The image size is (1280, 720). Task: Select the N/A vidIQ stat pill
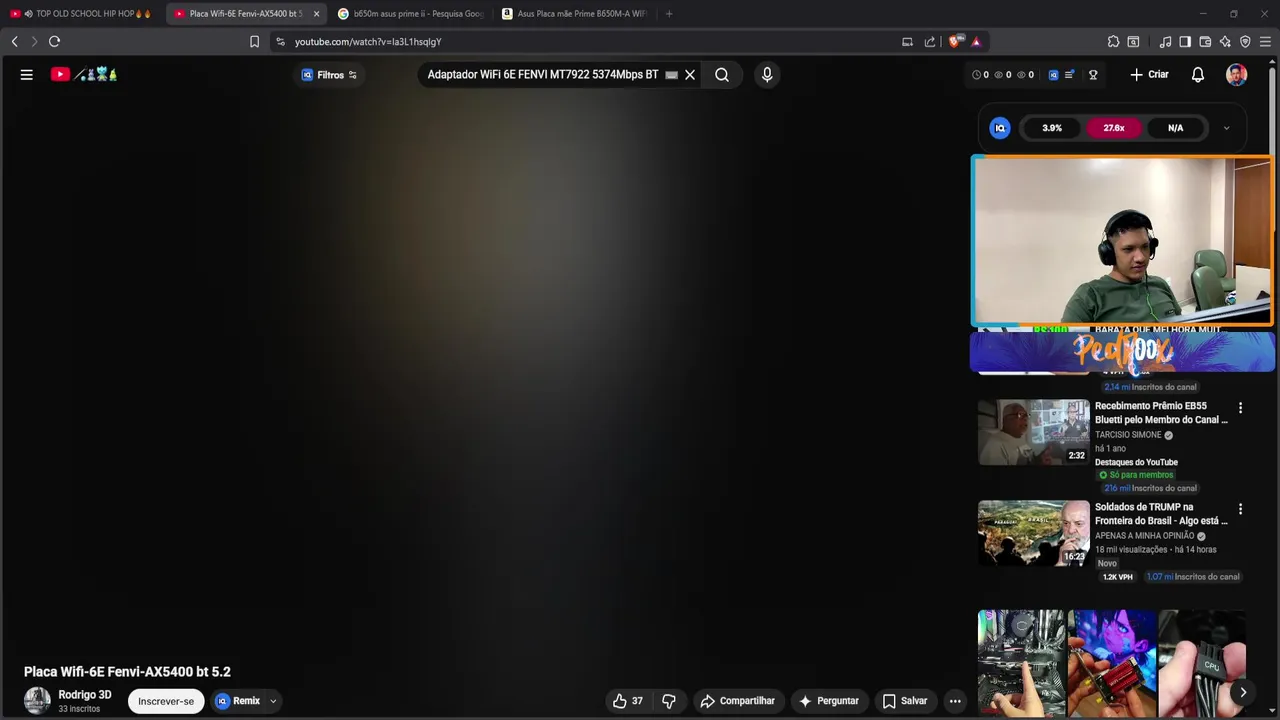coord(1175,128)
